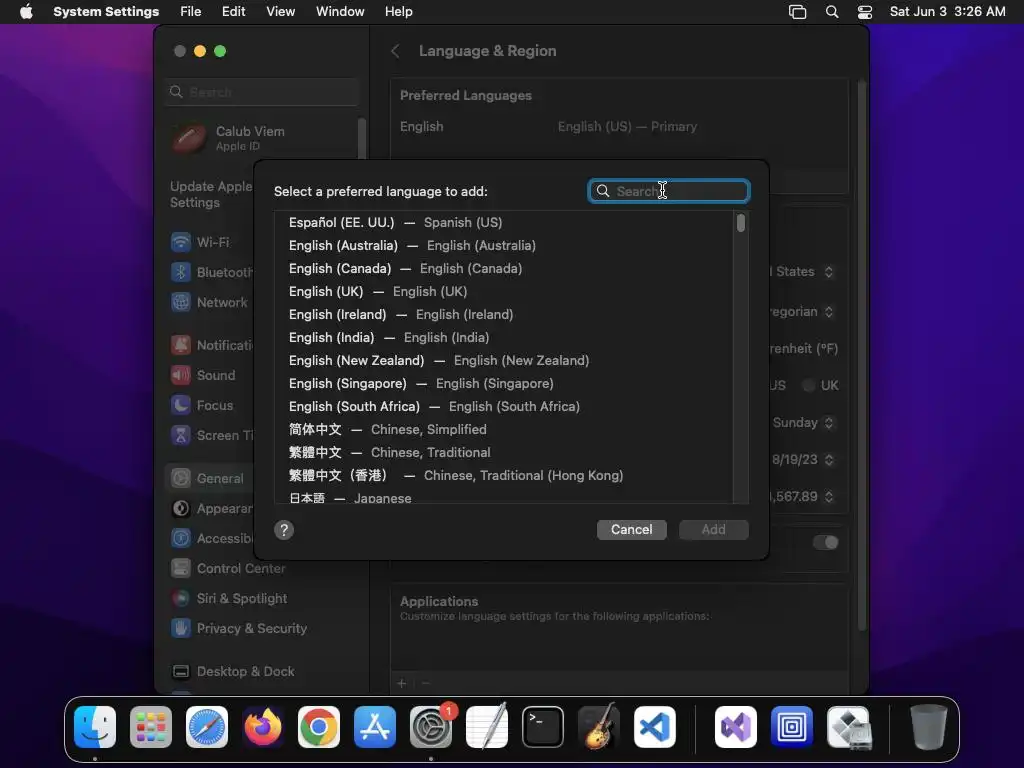Image resolution: width=1024 pixels, height=768 pixels.
Task: Click the date and time in menu bar
Action: pos(948,12)
